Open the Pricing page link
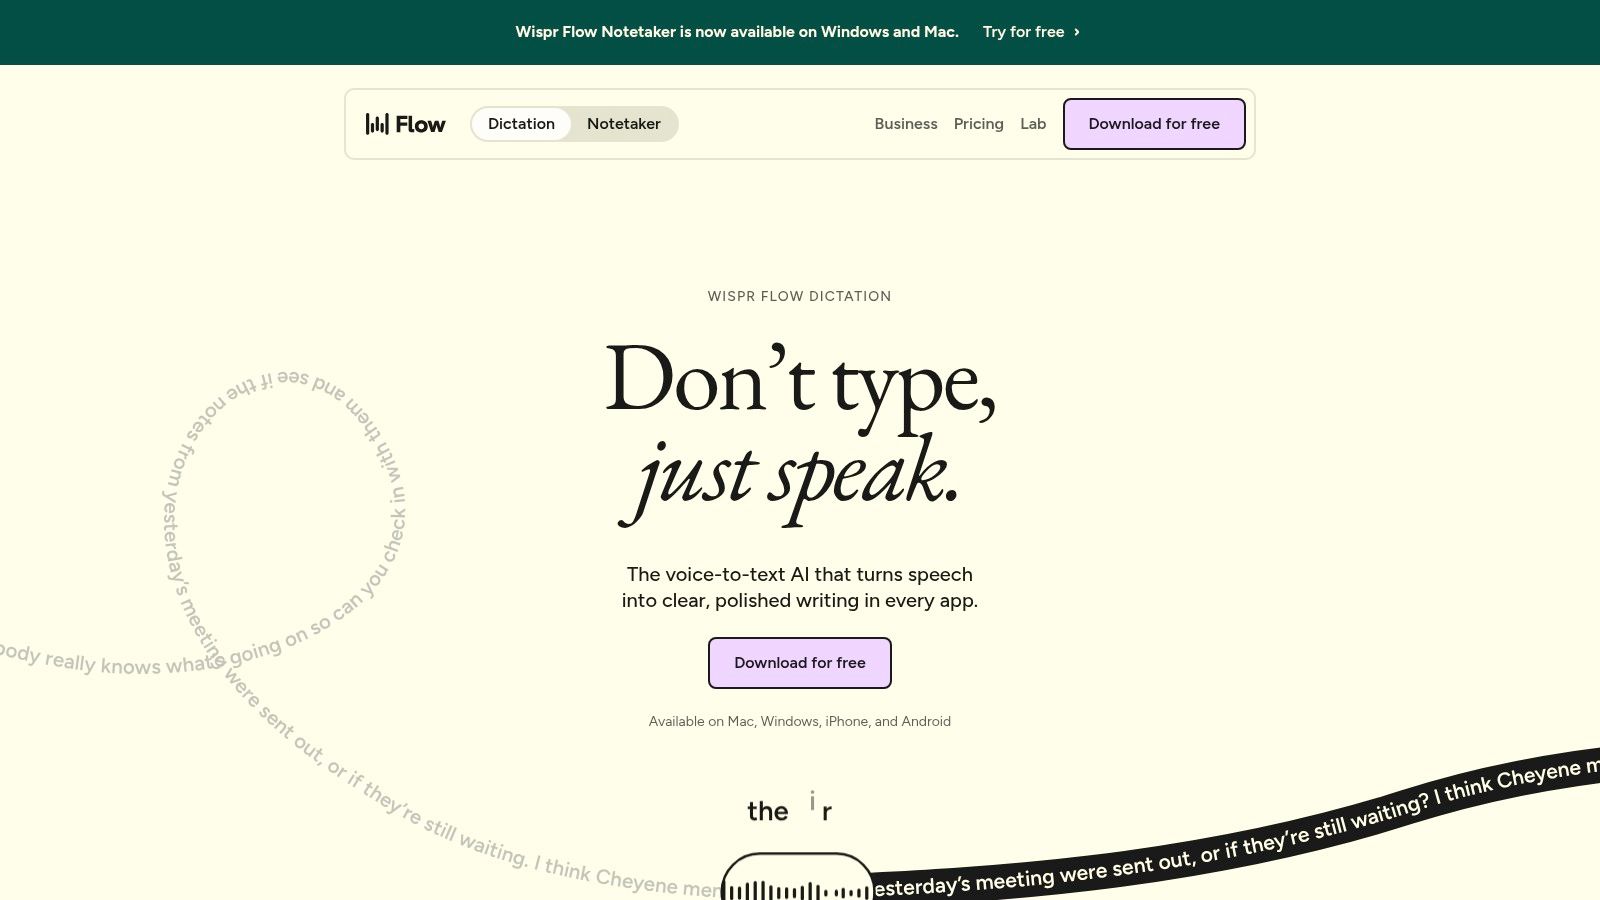 pos(978,124)
